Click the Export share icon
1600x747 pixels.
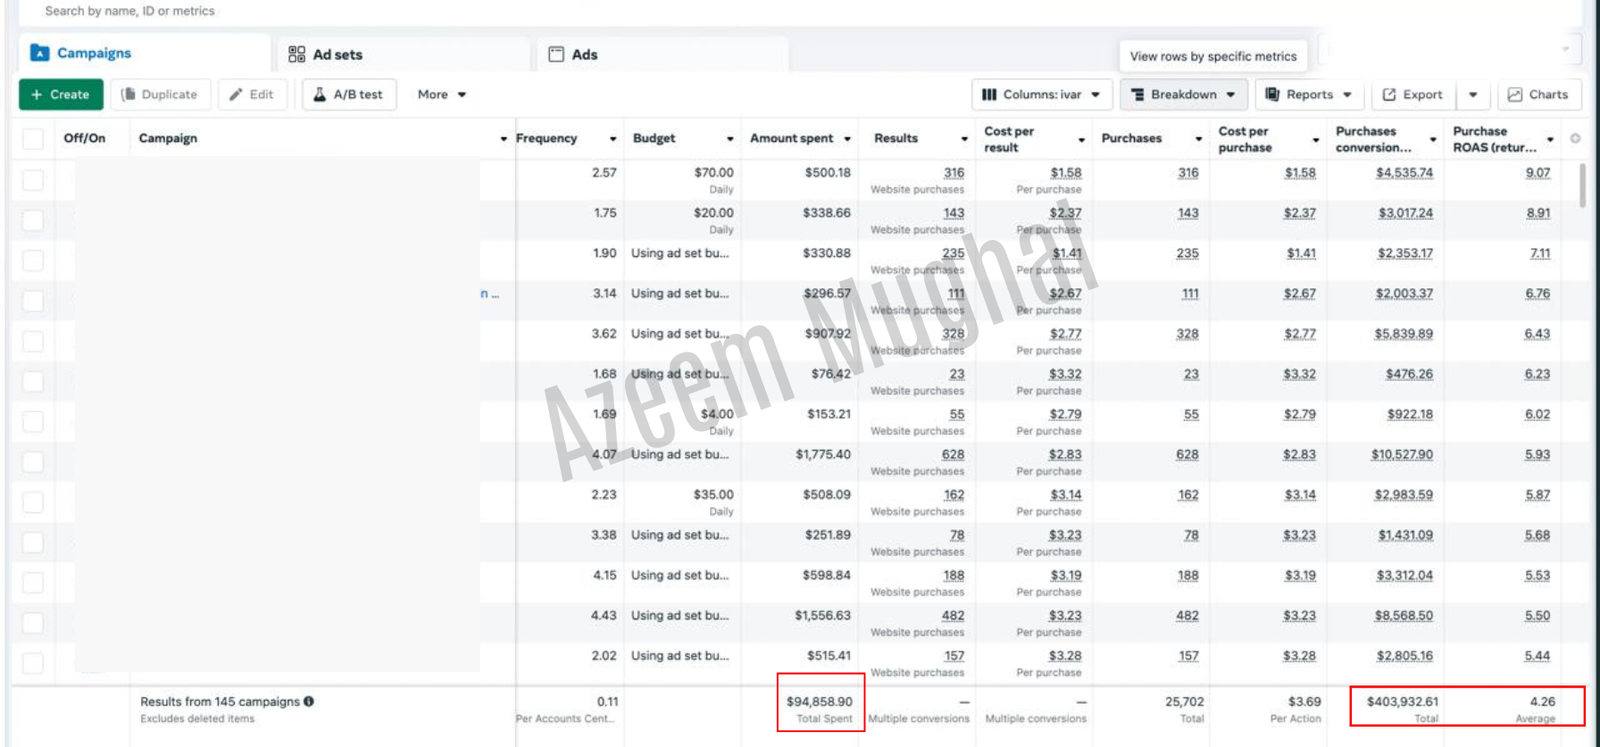[1389, 94]
